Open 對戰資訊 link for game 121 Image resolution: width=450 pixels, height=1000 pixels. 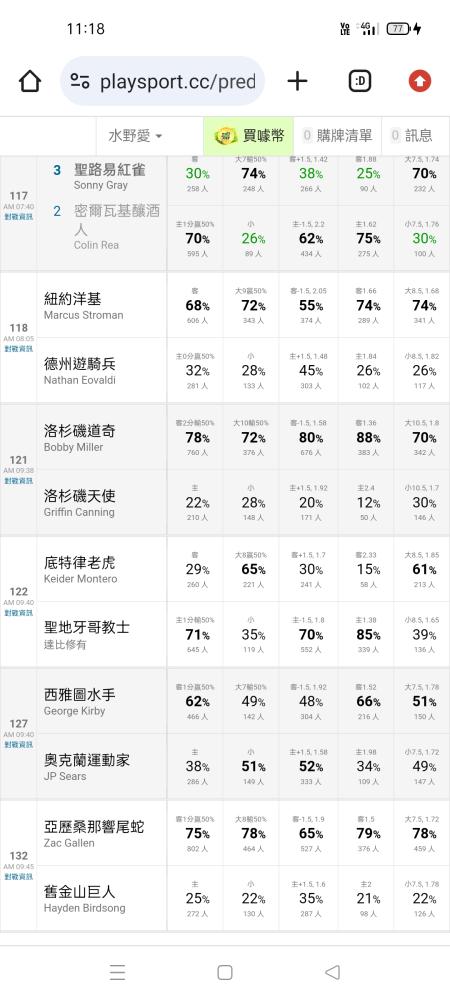tap(18, 481)
